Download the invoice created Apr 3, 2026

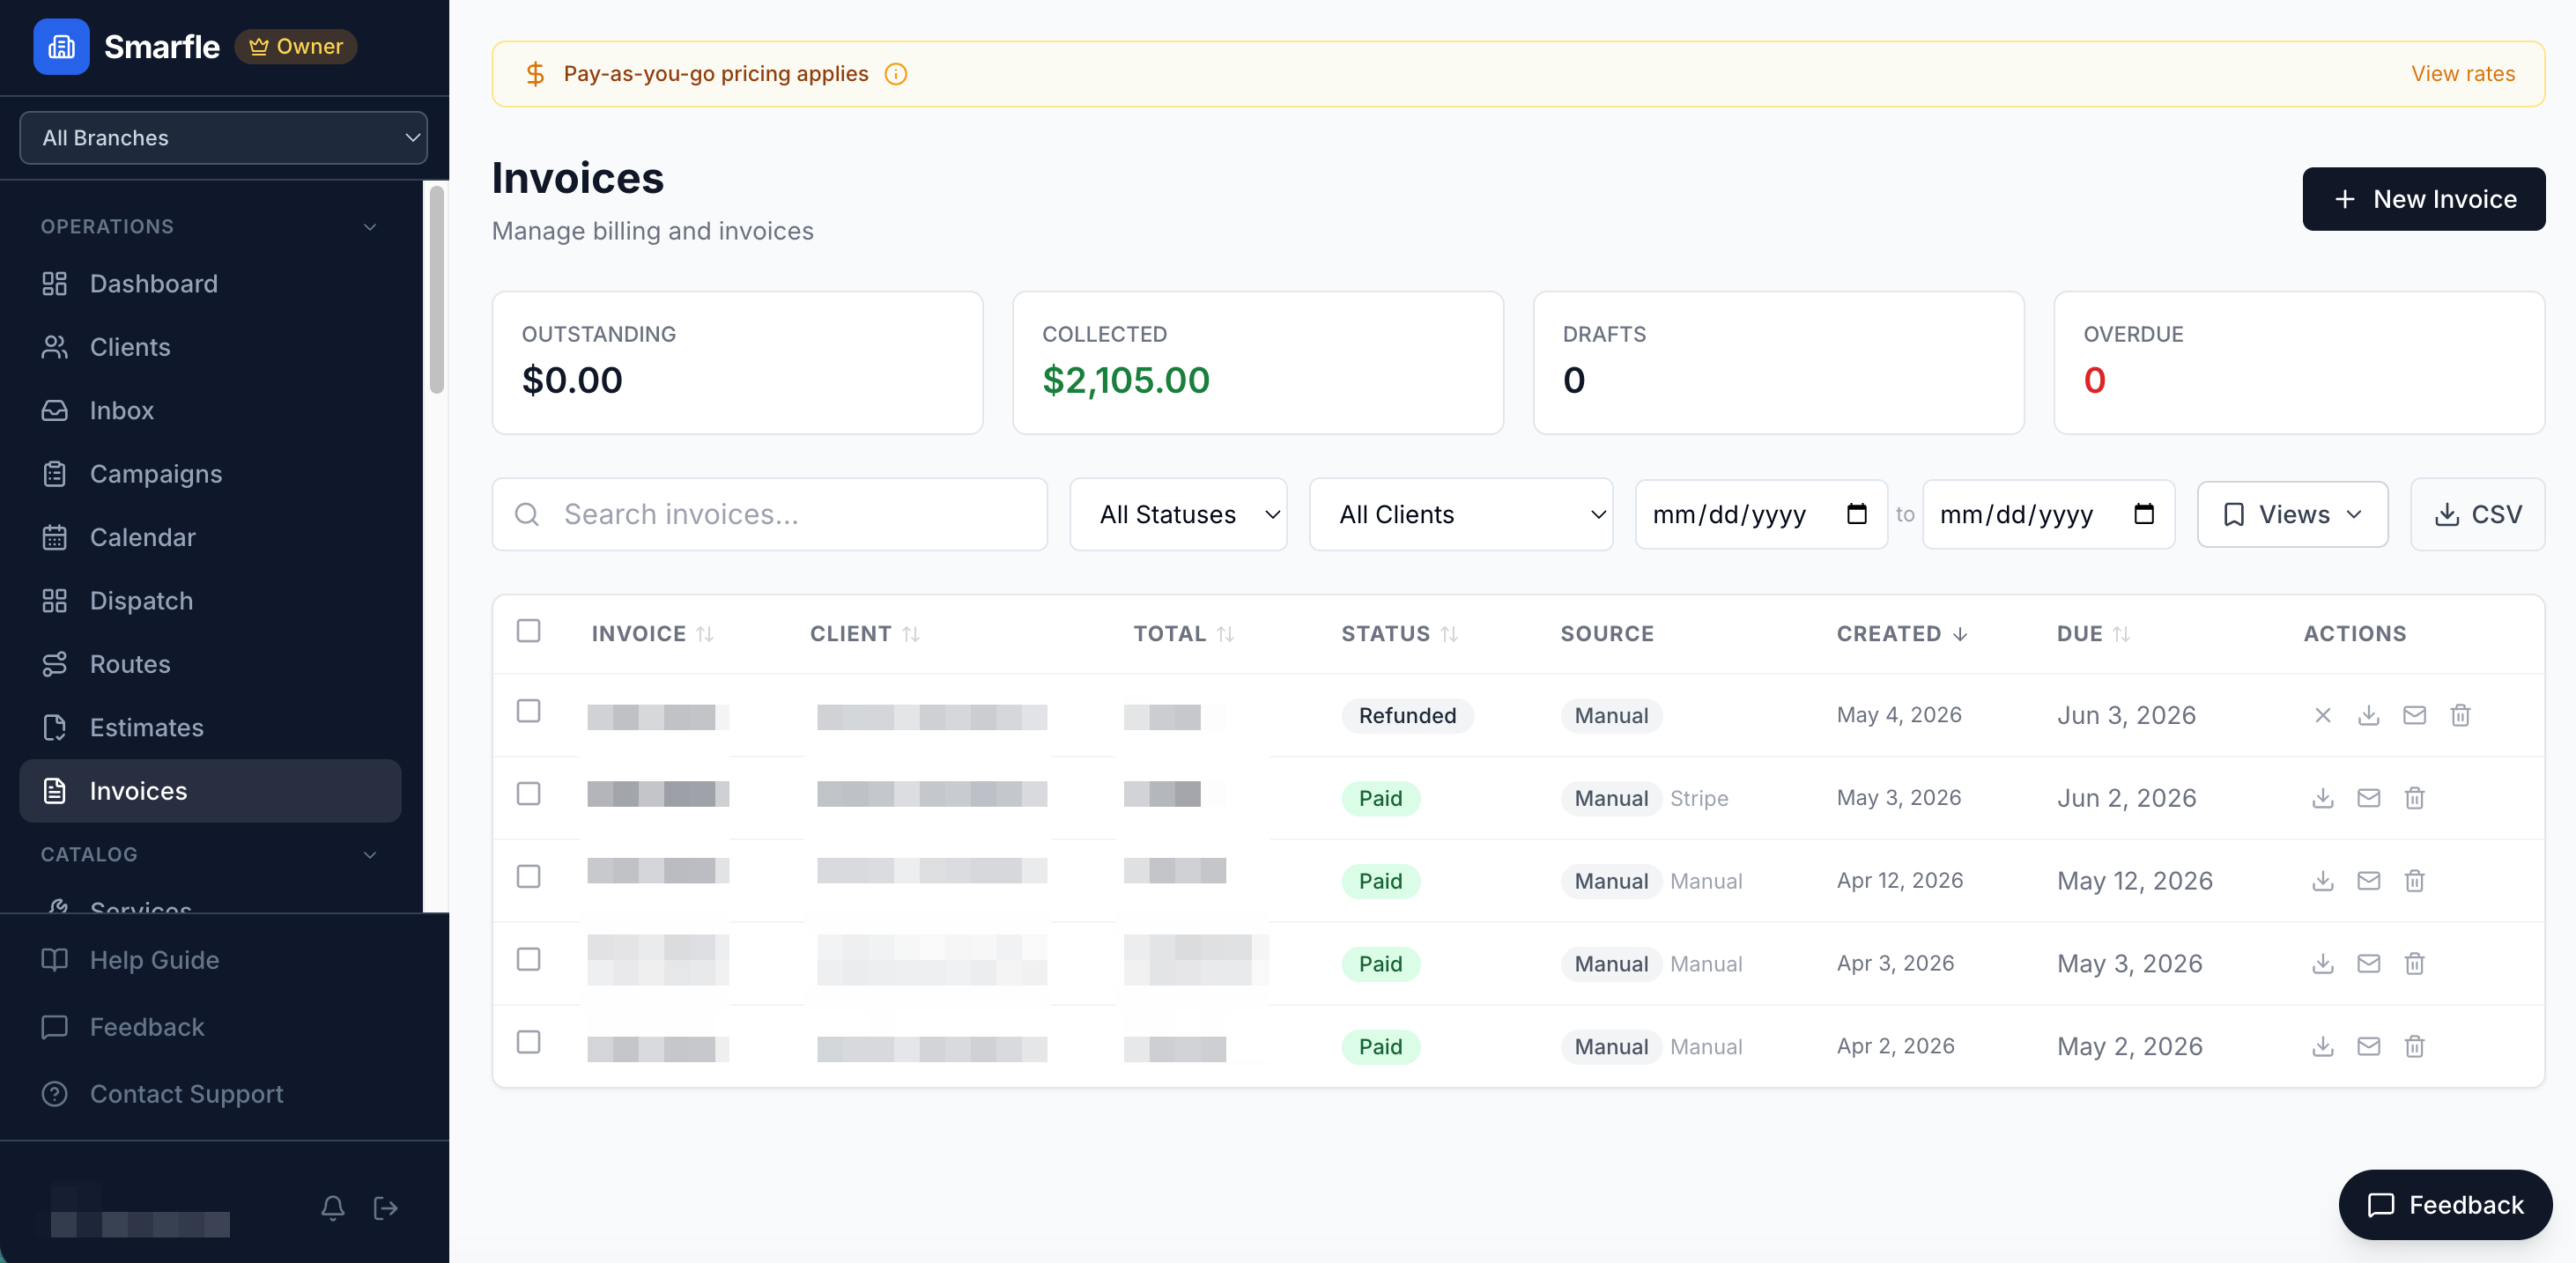[x=2323, y=964]
